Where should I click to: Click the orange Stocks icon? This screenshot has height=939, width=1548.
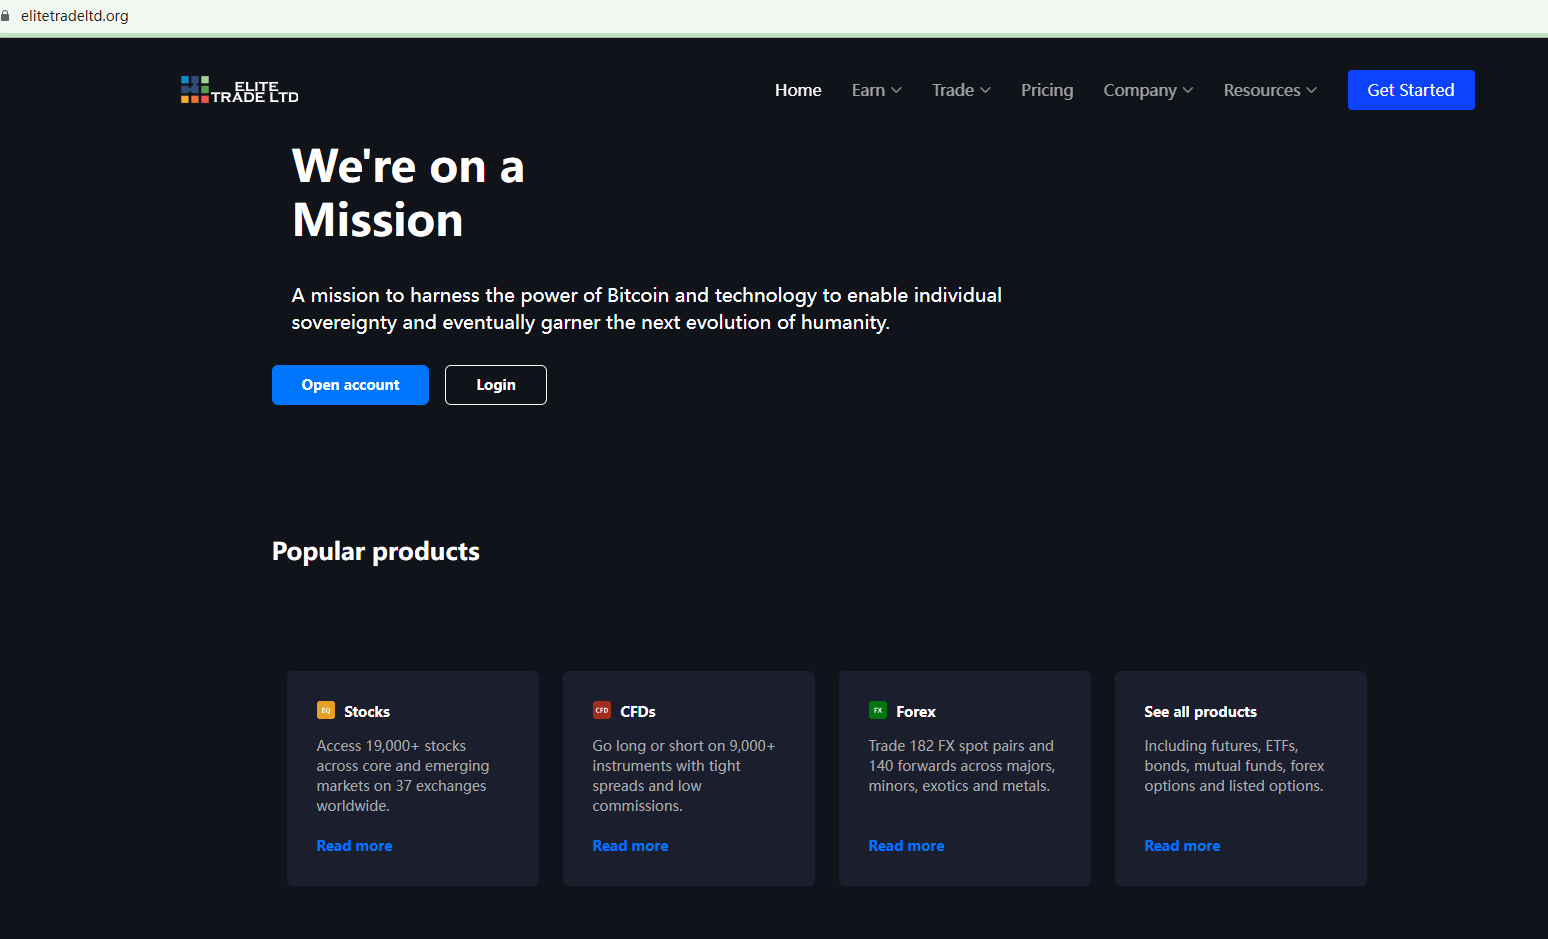(326, 710)
